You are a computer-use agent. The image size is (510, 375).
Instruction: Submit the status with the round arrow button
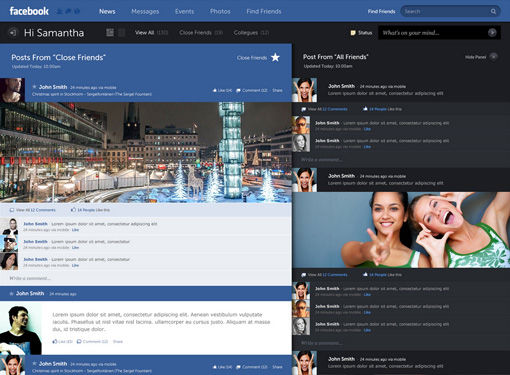point(492,32)
